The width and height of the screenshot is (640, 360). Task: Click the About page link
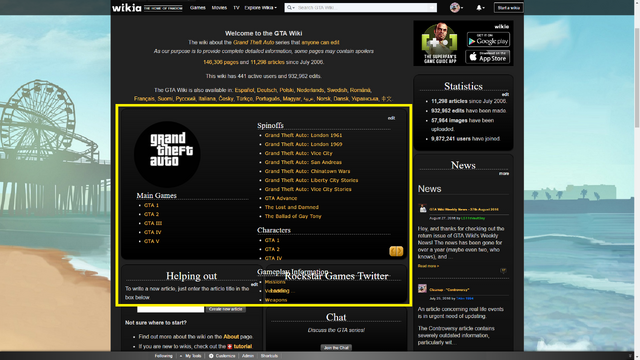coord(231,337)
